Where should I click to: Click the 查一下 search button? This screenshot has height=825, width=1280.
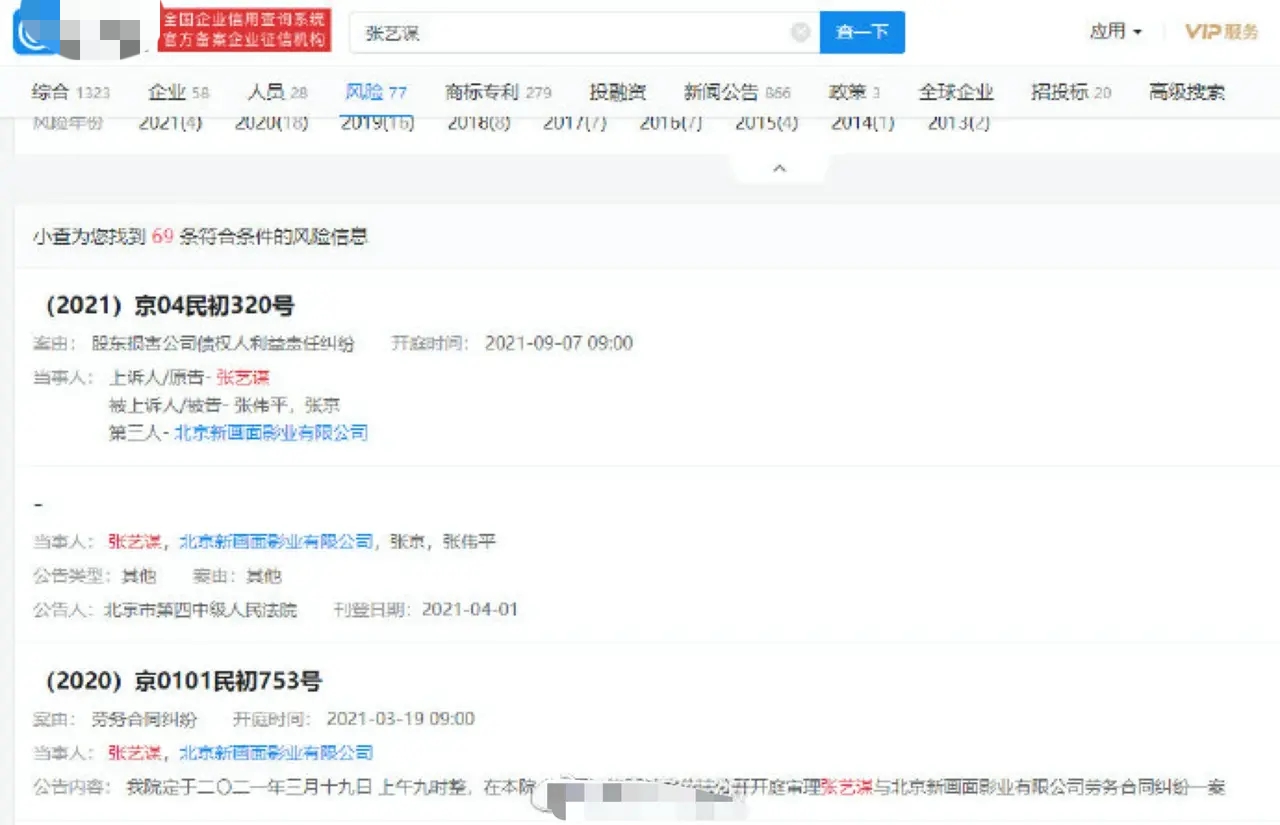click(x=862, y=32)
